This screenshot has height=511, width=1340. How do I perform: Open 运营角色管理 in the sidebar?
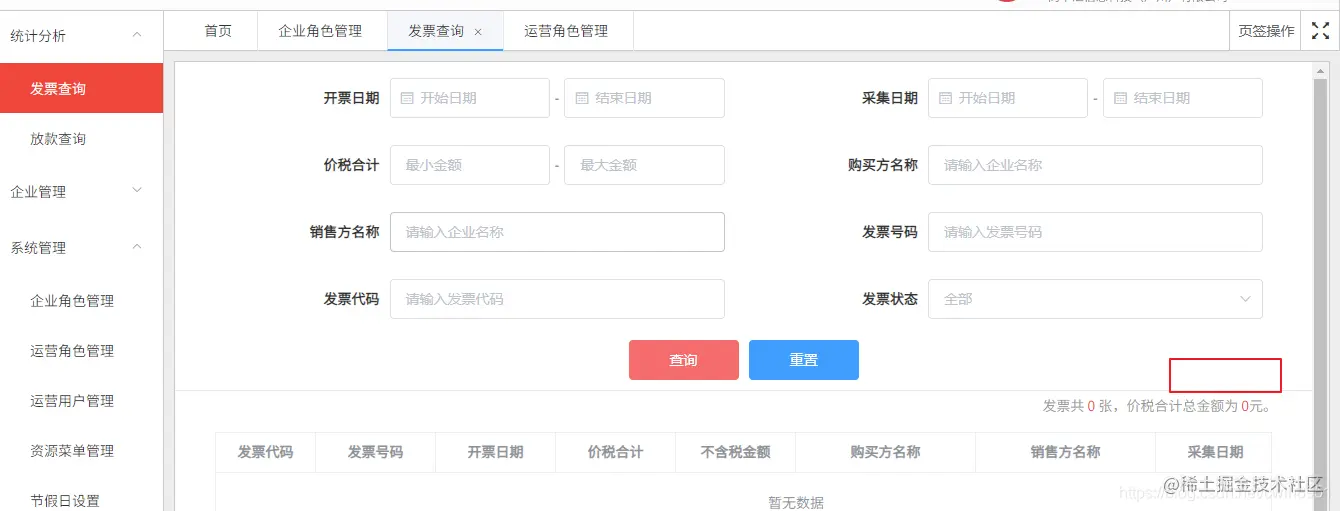[x=81, y=350]
